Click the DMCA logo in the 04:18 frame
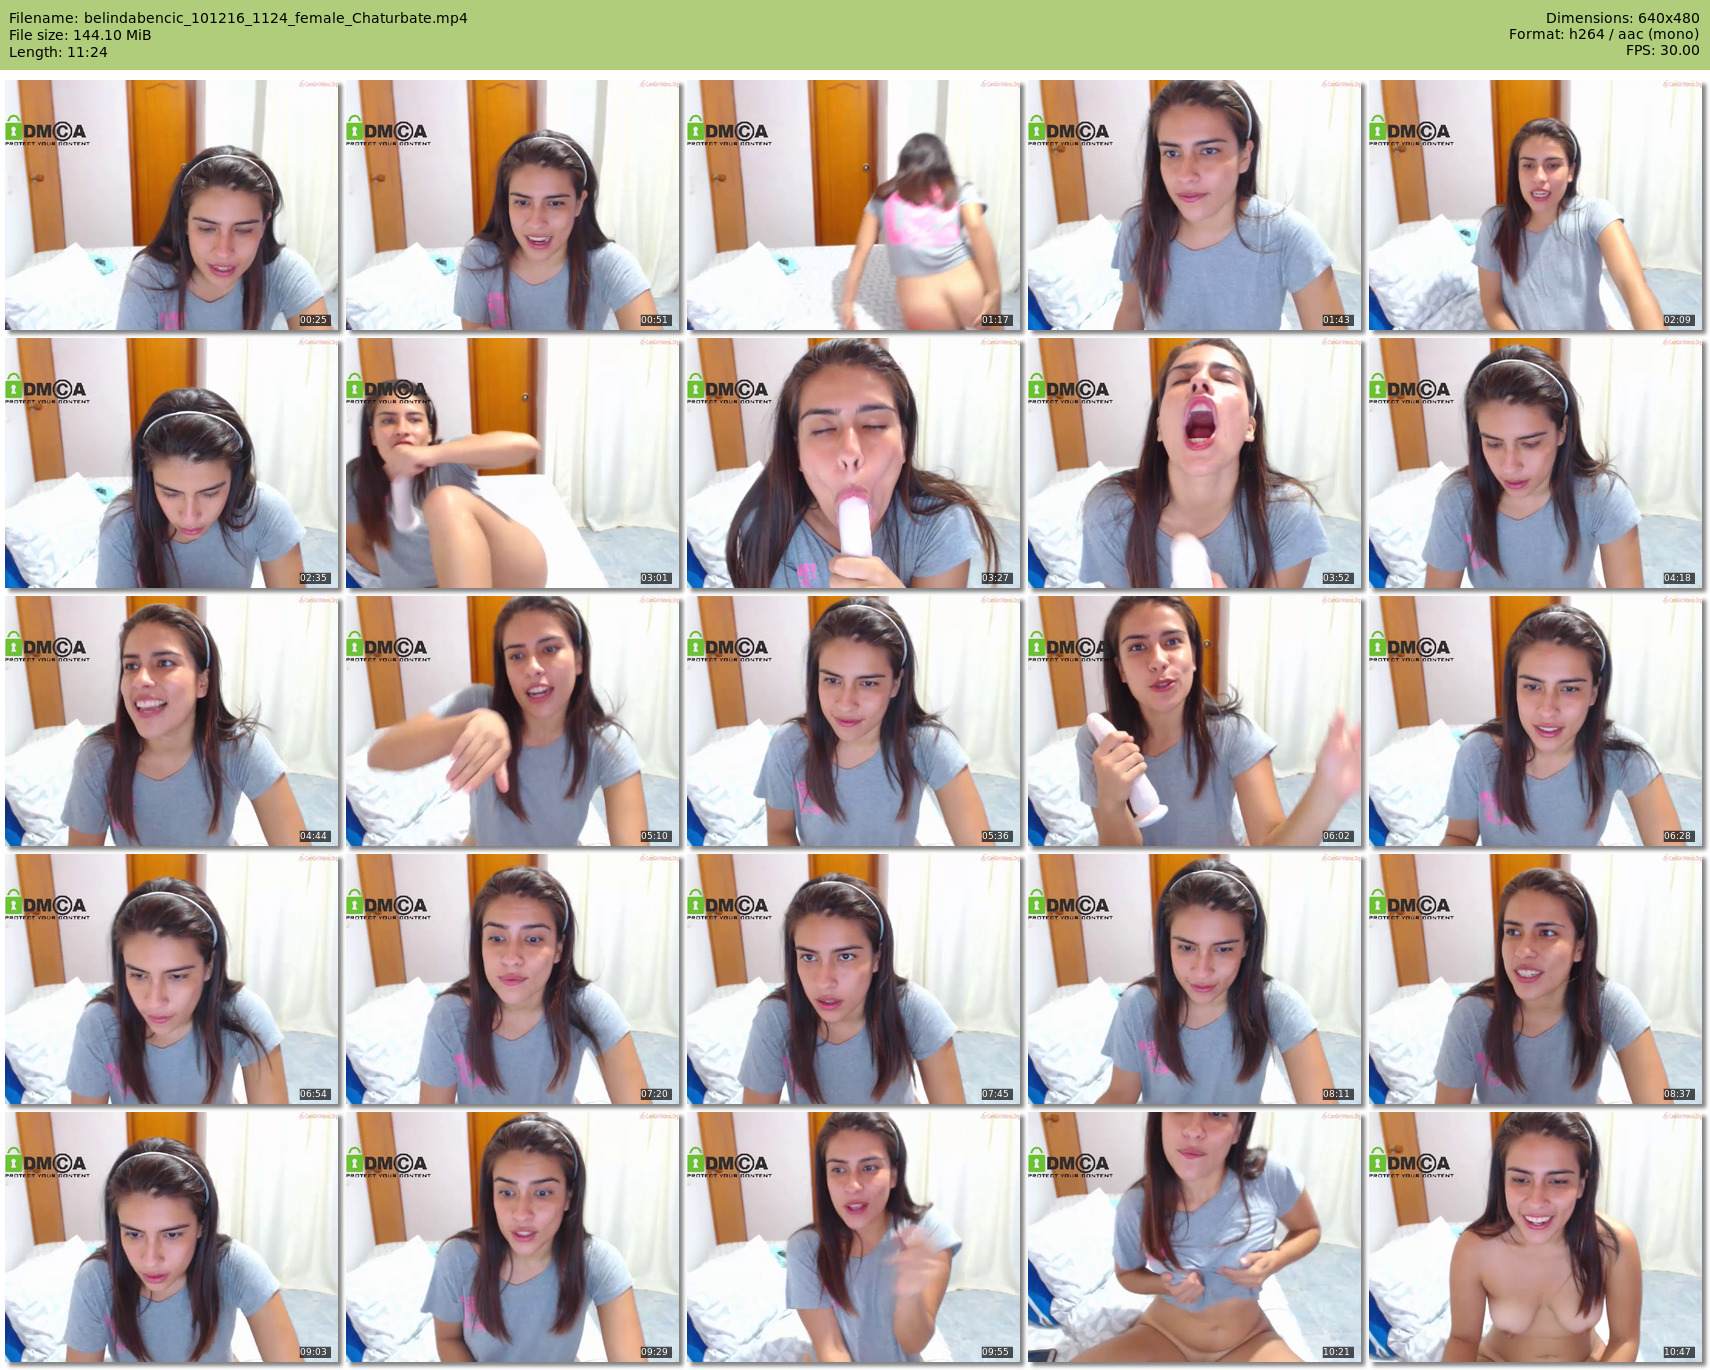Viewport: 1710px width, 1370px height. pos(1411,390)
